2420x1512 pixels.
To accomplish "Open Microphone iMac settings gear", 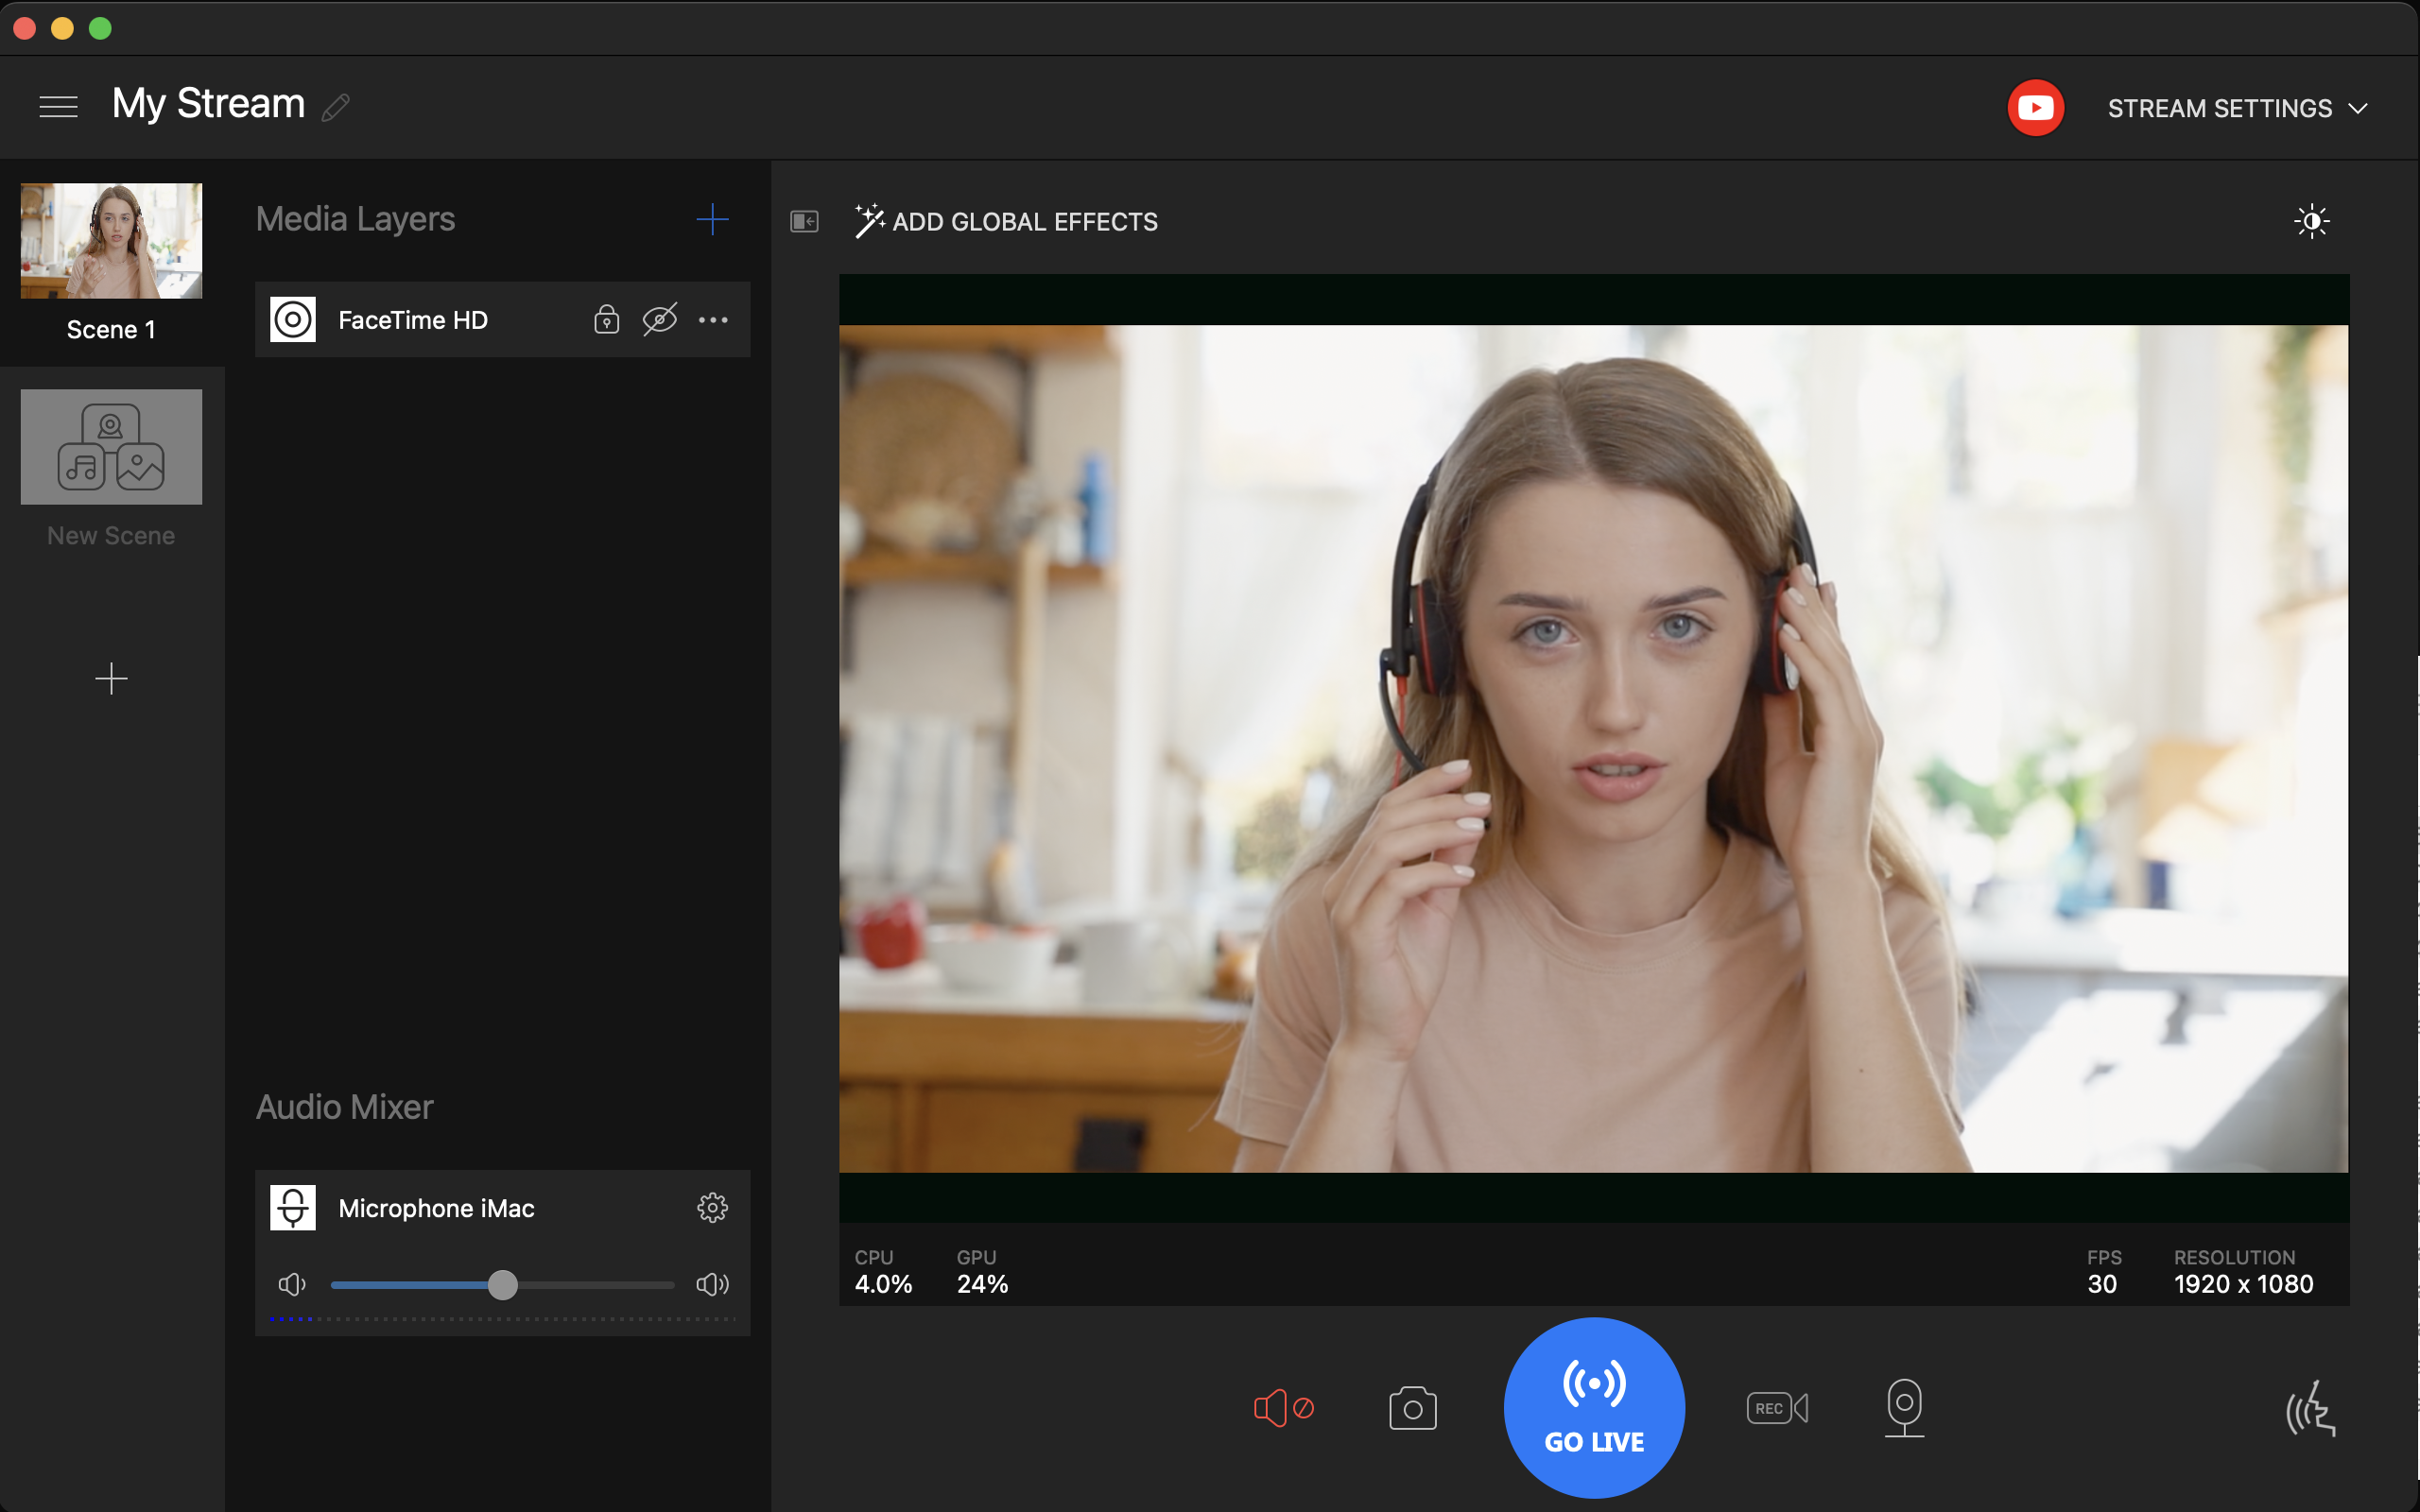I will pyautogui.click(x=712, y=1208).
